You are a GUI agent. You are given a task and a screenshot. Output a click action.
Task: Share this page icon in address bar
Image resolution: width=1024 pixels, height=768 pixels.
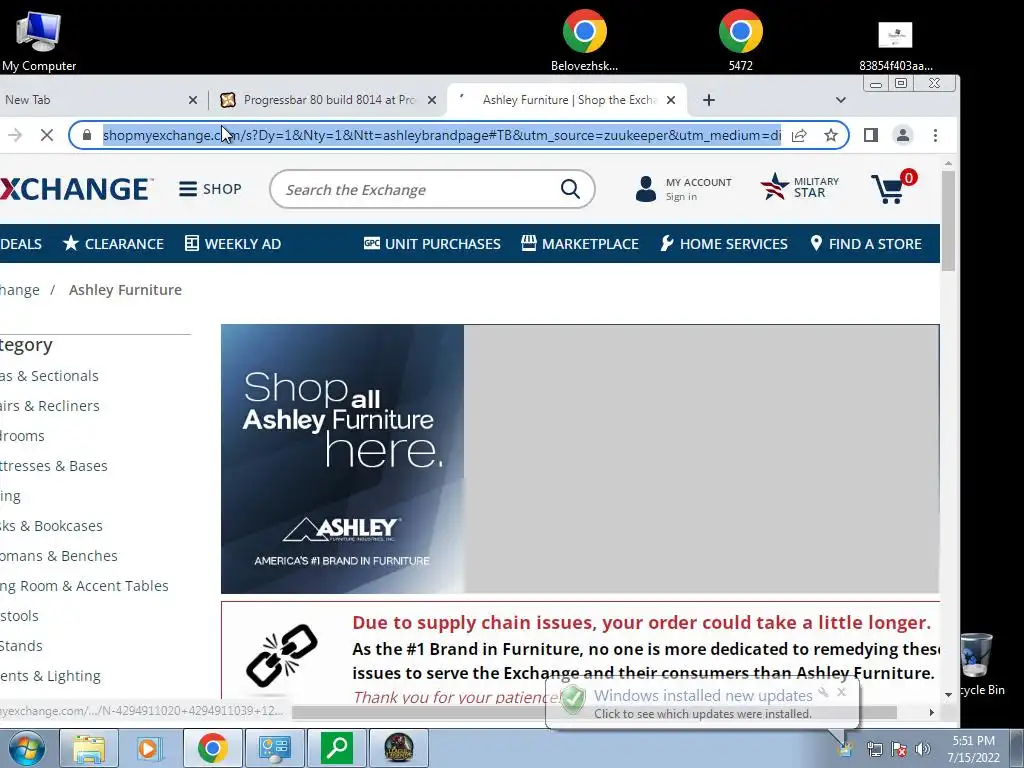coord(799,135)
